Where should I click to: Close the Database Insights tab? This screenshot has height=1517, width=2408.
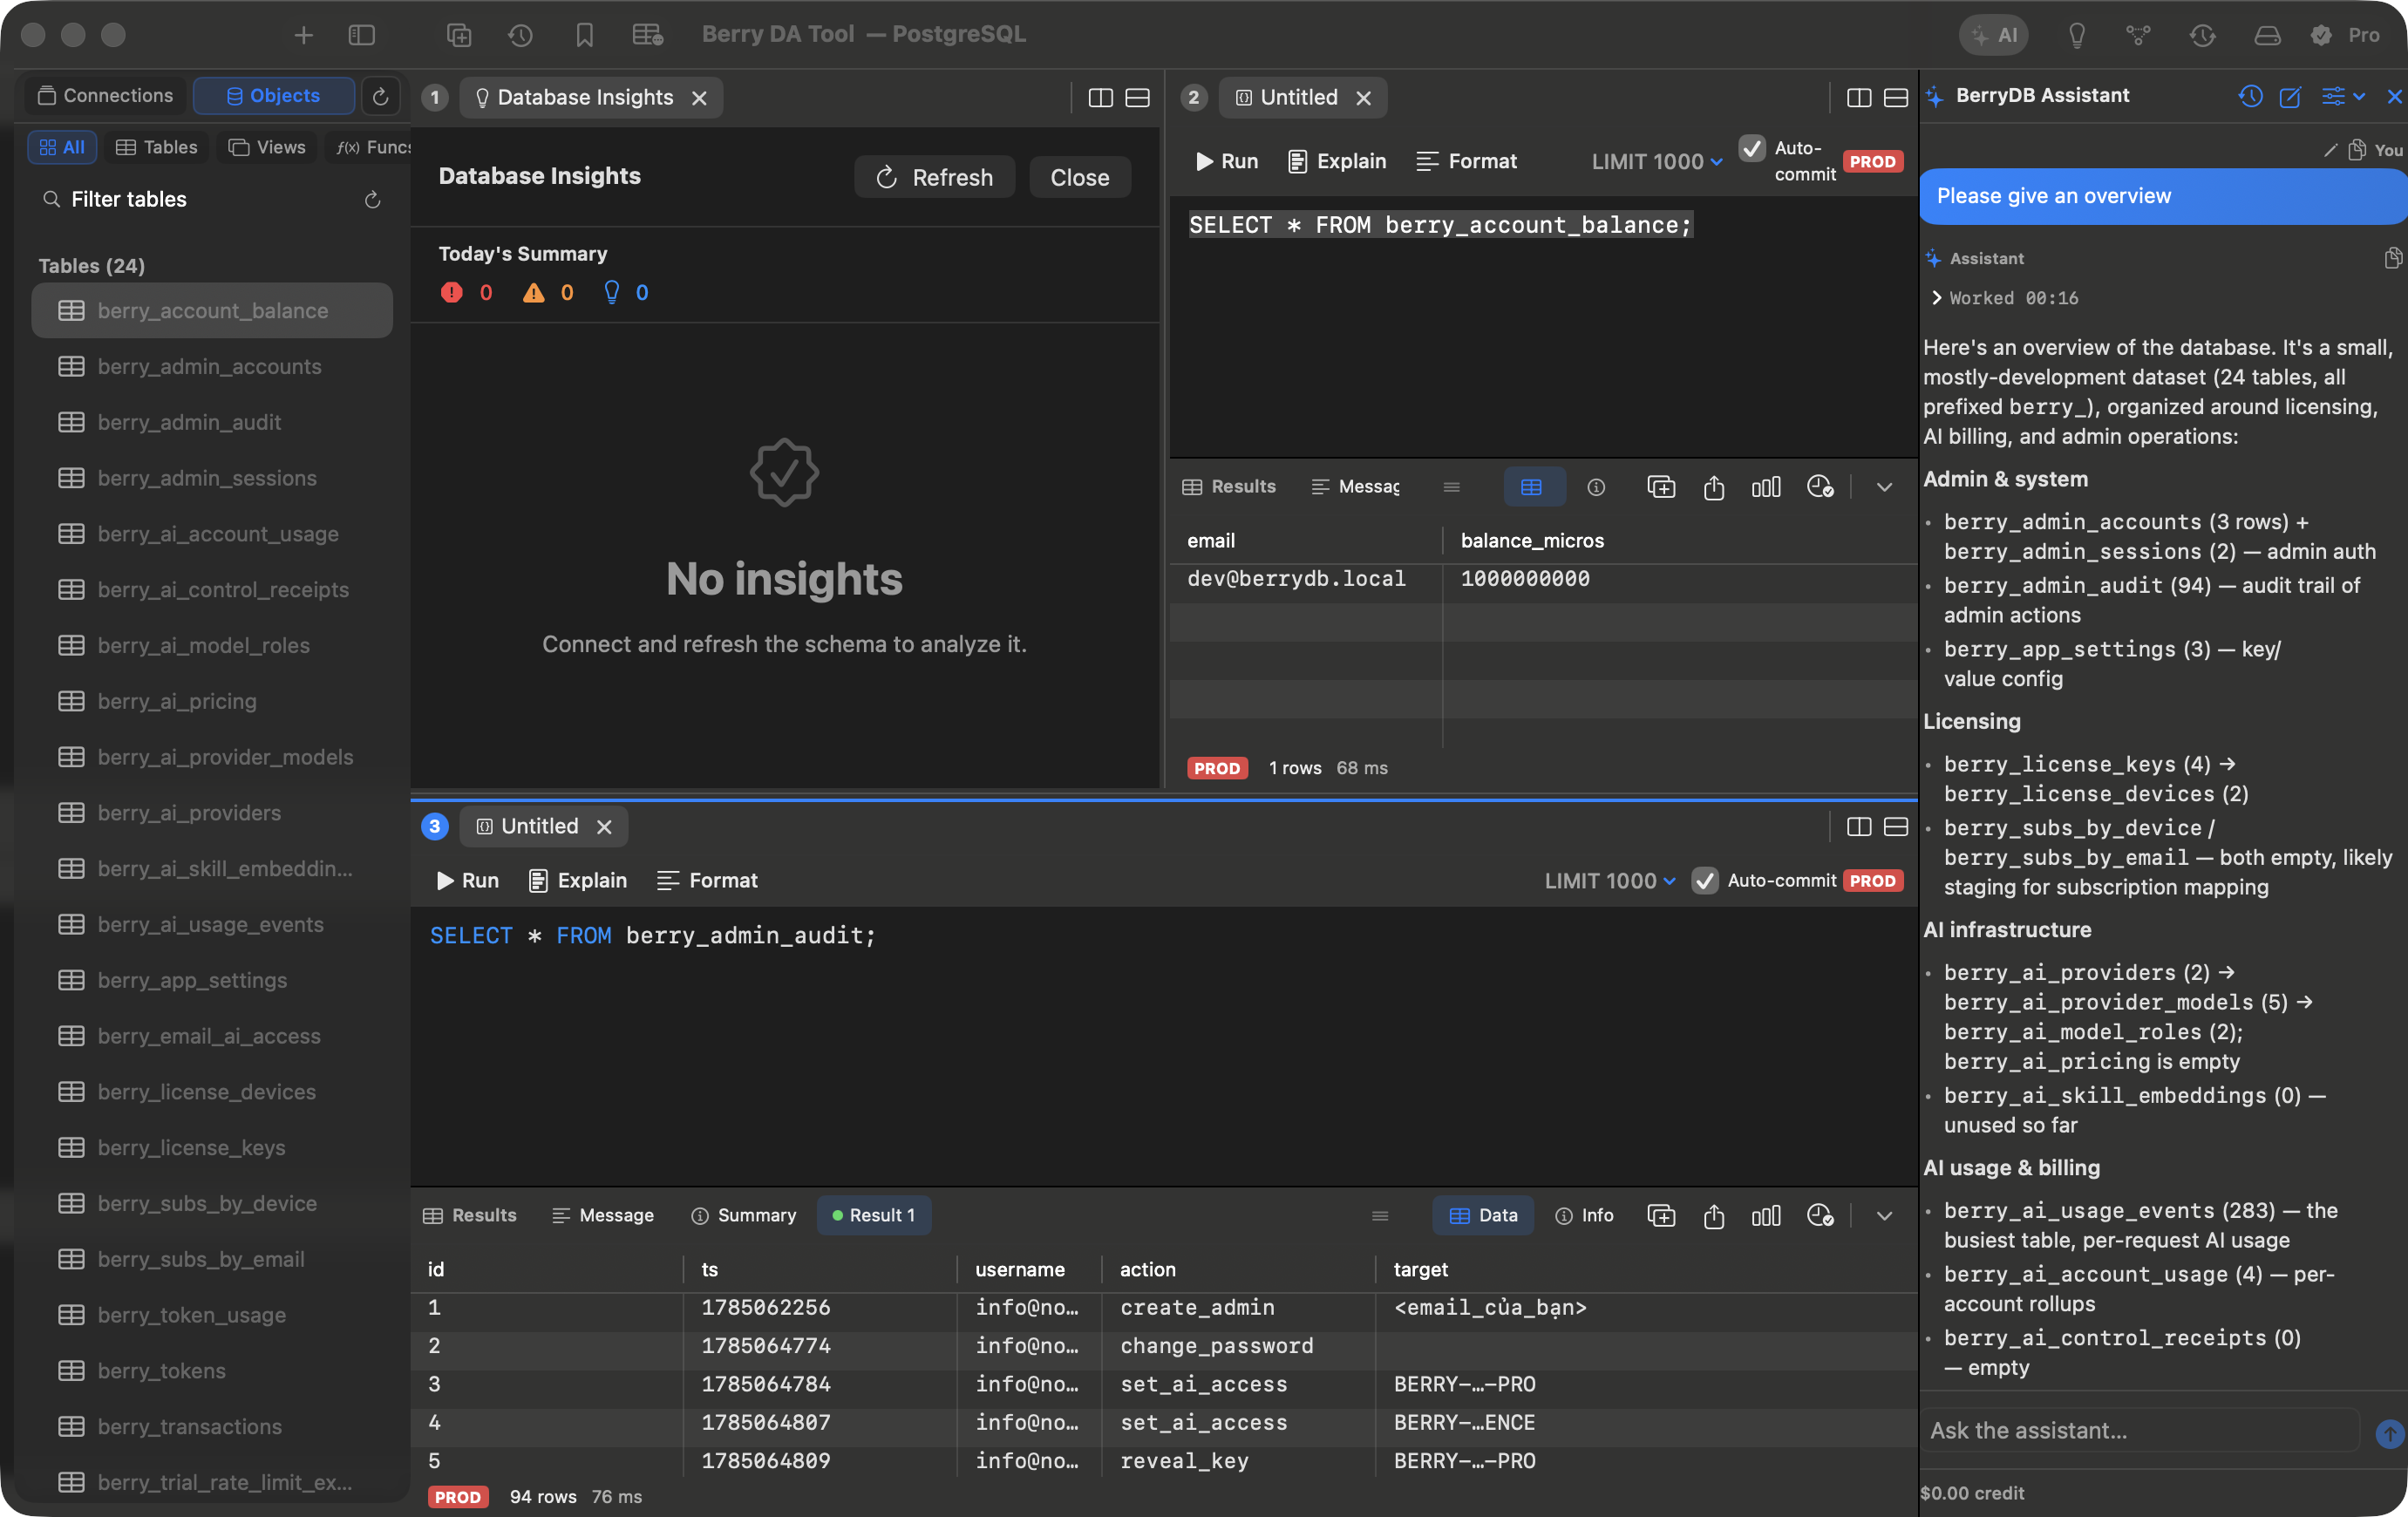coord(699,98)
